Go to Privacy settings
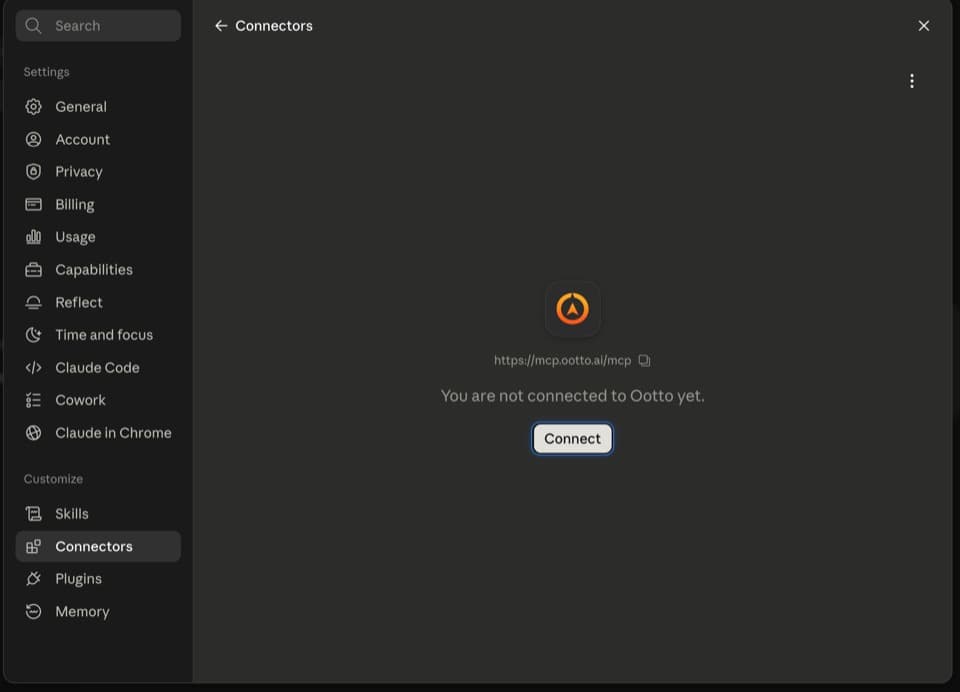Viewport: 960px width, 692px height. pyautogui.click(x=98, y=171)
